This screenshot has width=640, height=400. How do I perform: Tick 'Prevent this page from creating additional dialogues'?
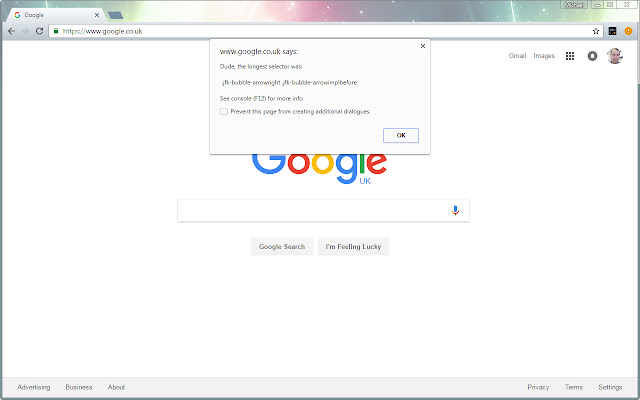click(x=224, y=111)
